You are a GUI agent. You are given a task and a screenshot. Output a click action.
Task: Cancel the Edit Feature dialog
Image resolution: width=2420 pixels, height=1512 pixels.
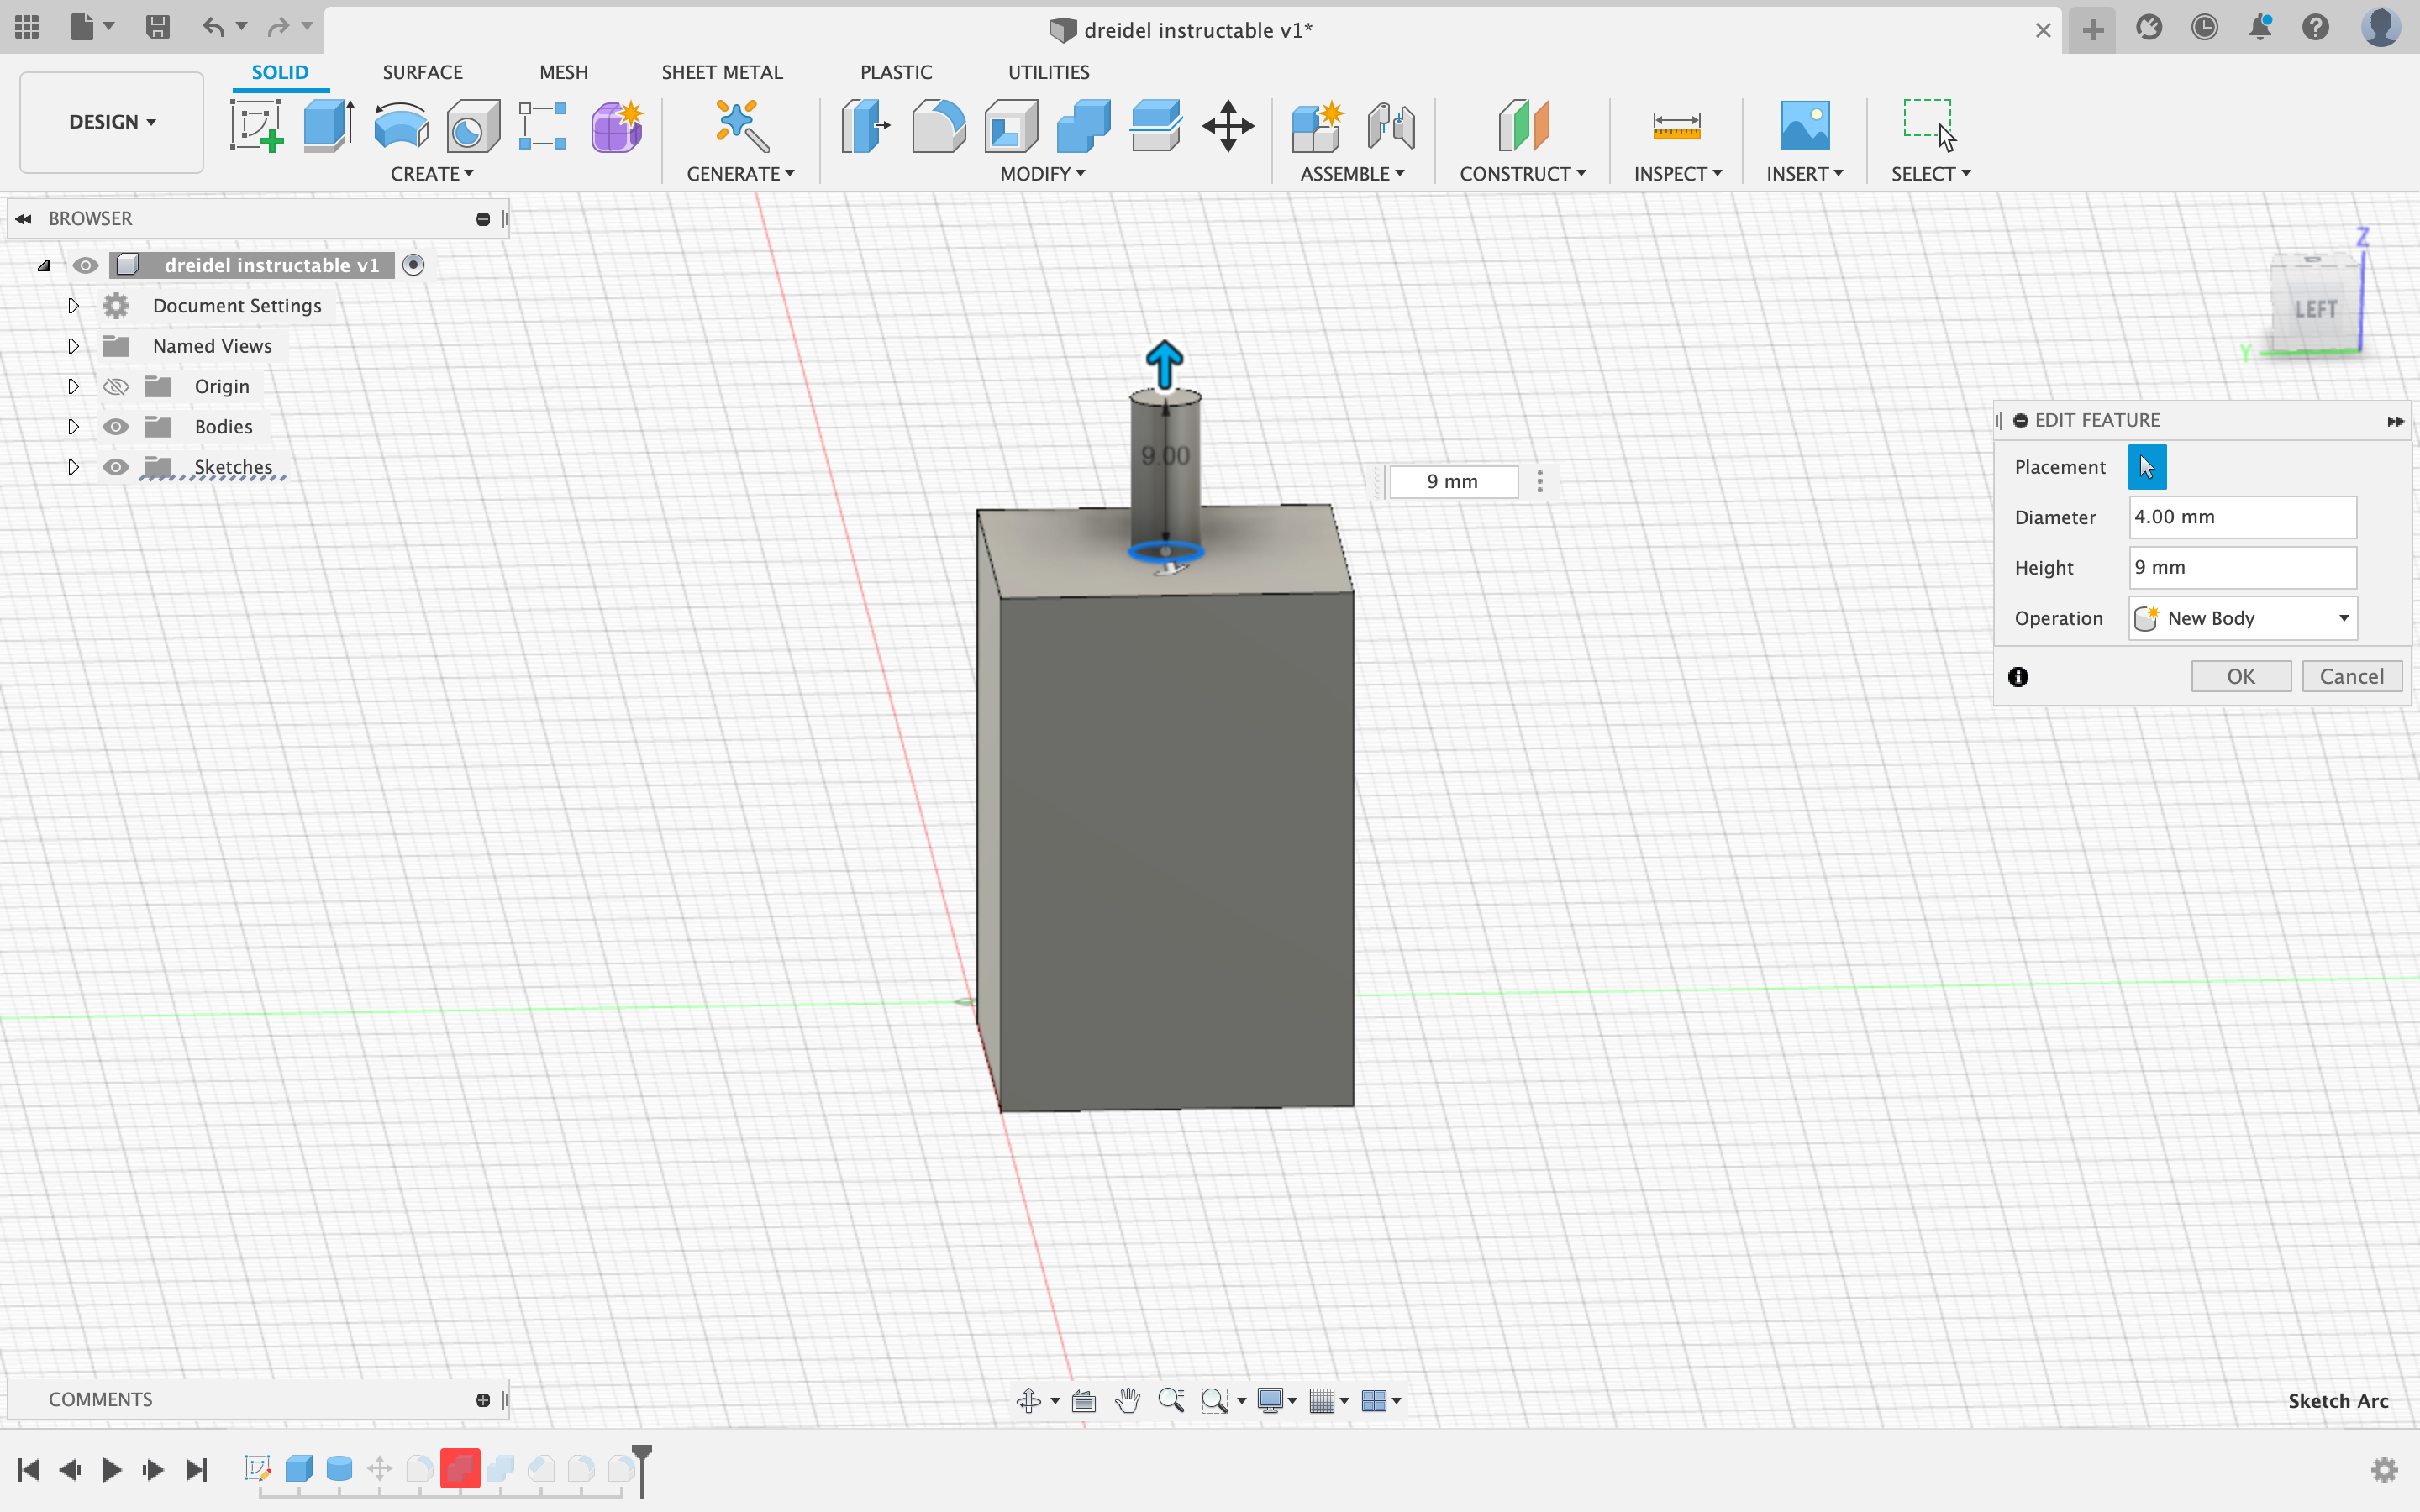point(2350,676)
